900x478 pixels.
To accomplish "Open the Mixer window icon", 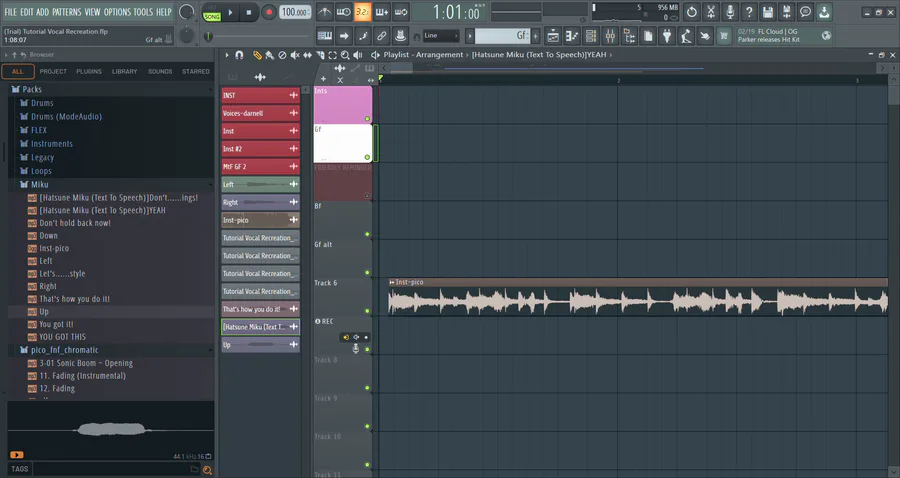I will pyautogui.click(x=610, y=36).
